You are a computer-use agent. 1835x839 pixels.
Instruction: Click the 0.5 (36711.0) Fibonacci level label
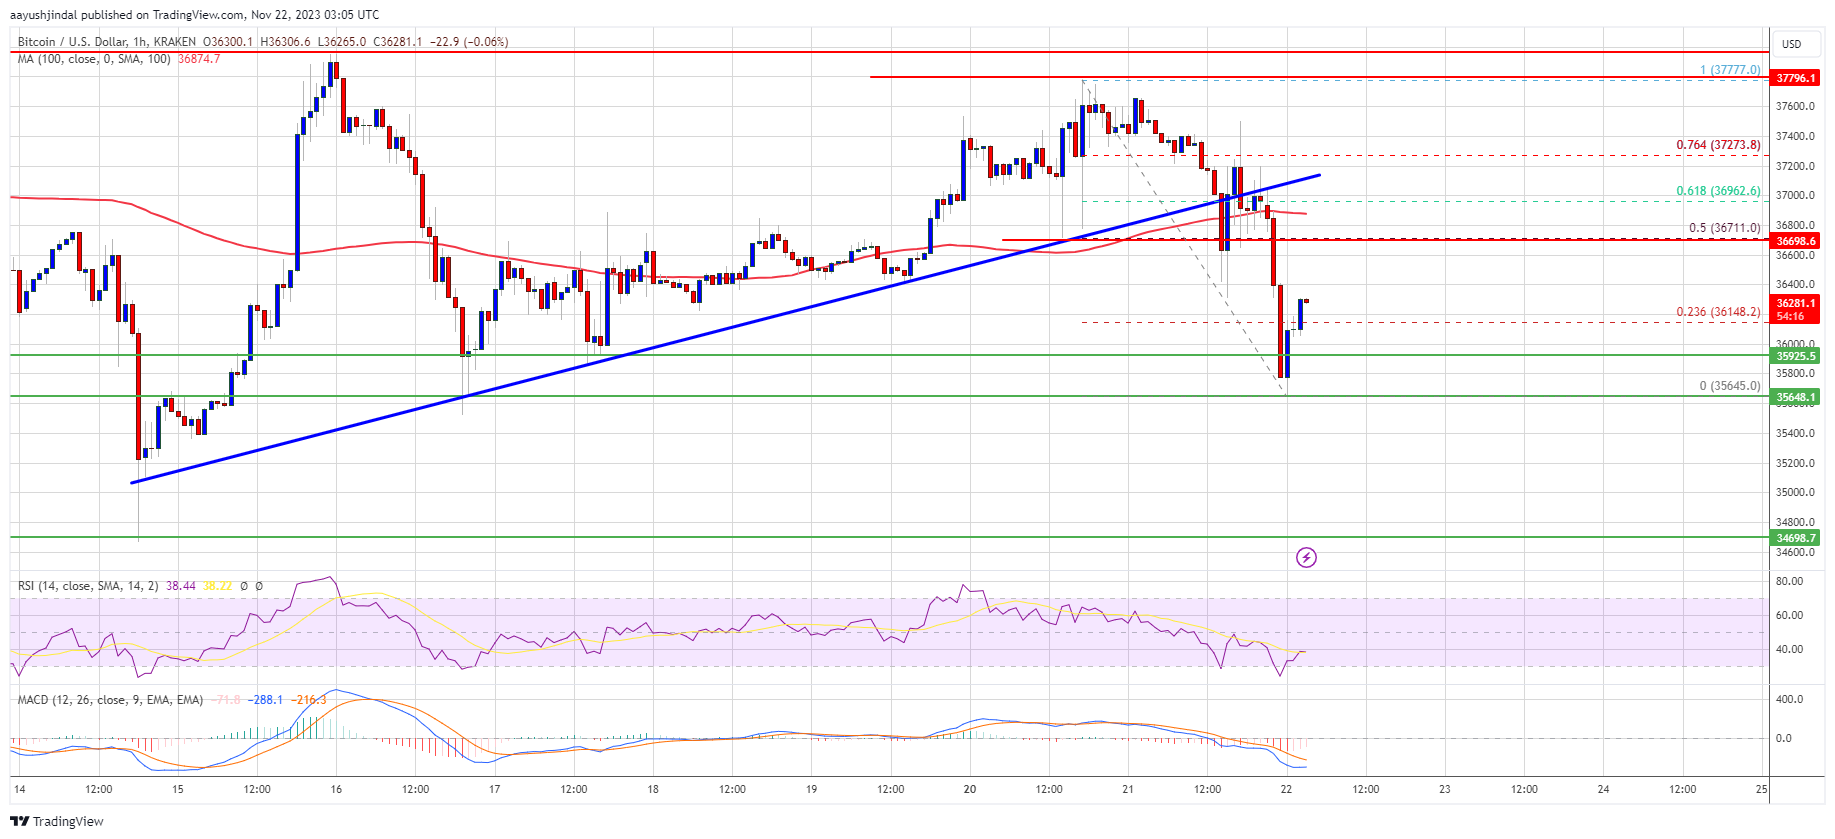click(1724, 228)
